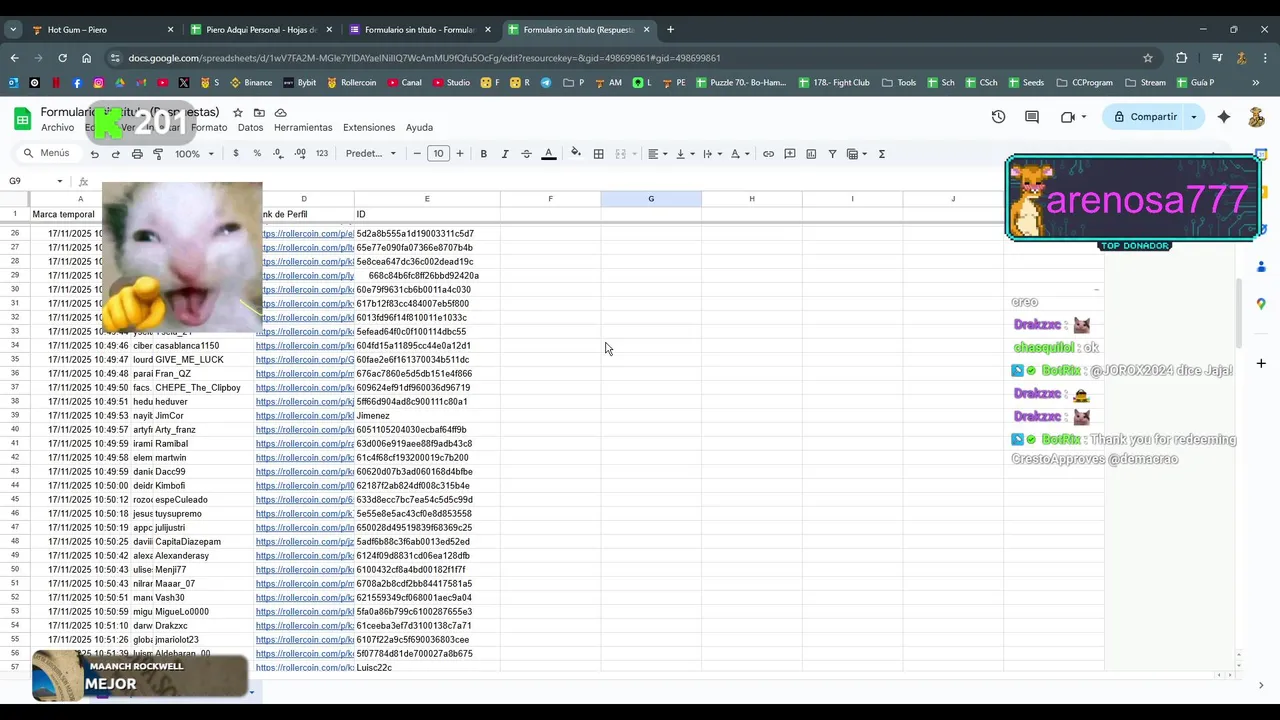Create a filter with the funnel icon
The width and height of the screenshot is (1280, 720).
click(x=832, y=154)
